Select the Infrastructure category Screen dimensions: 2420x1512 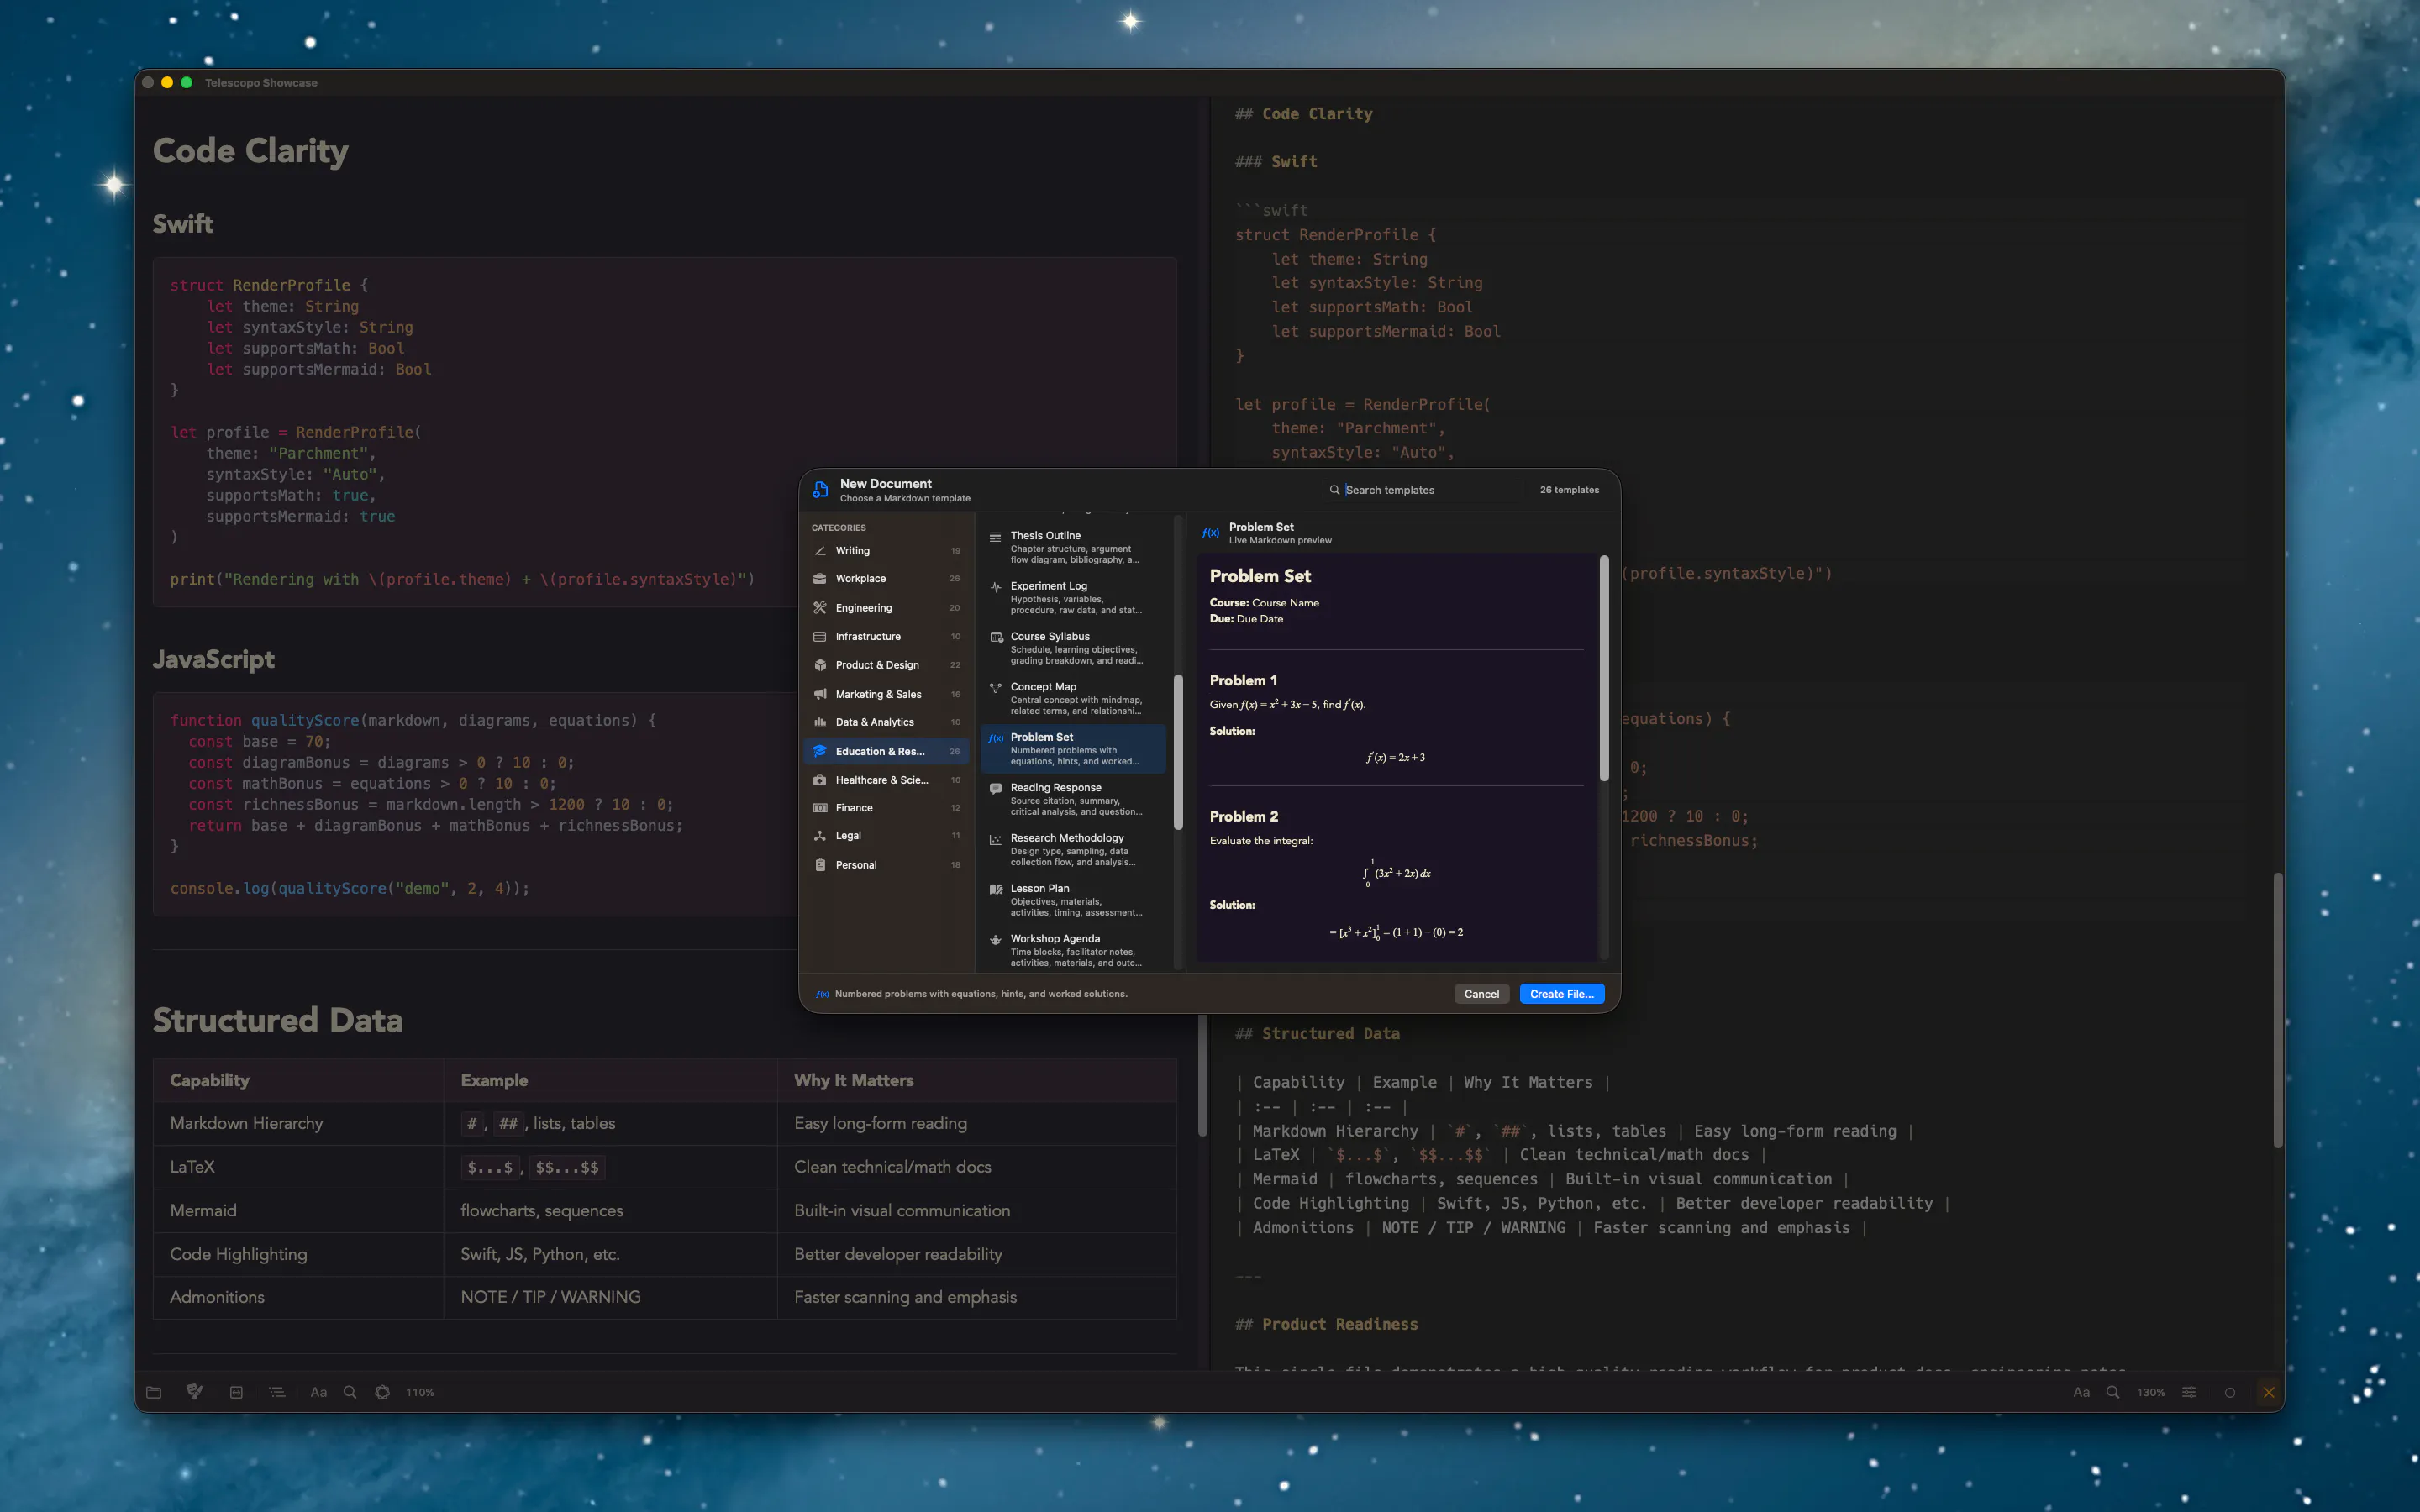point(887,637)
